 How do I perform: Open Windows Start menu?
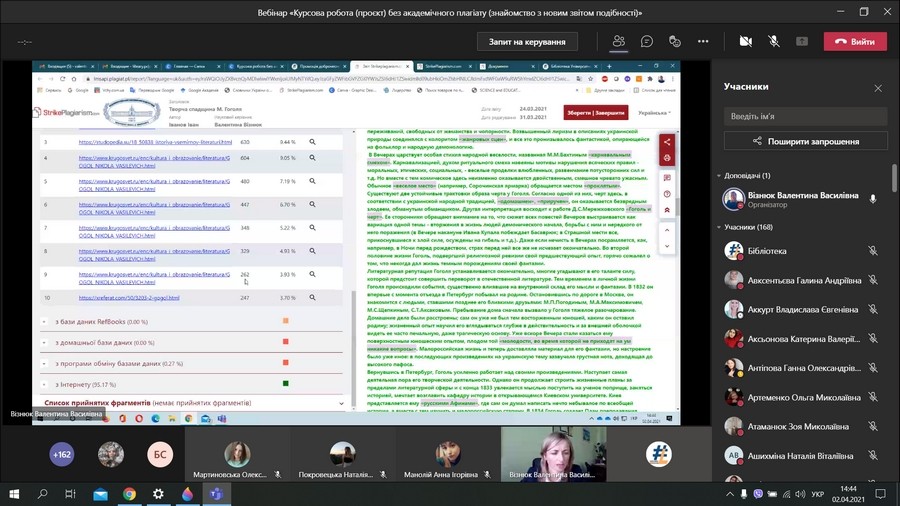[14, 494]
